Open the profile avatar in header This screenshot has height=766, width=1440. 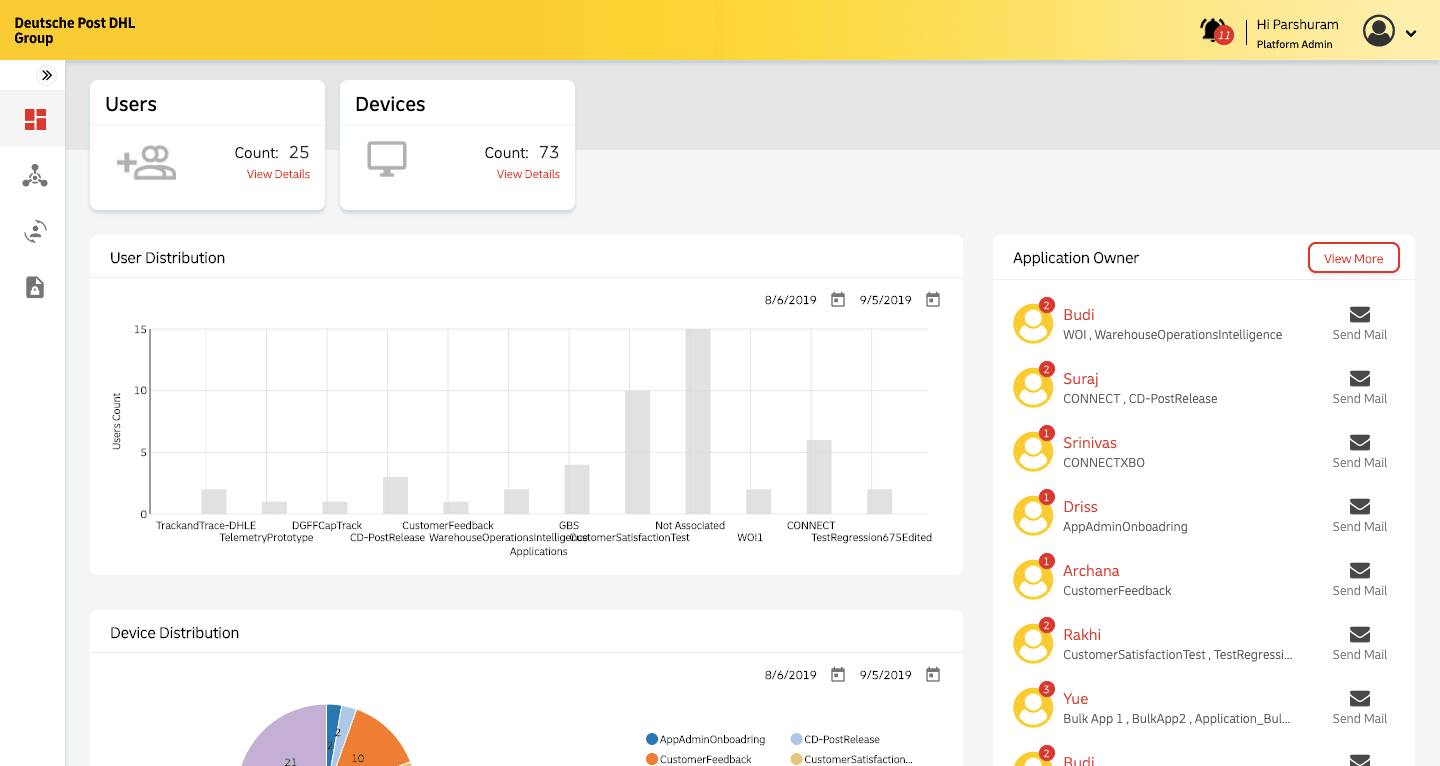coord(1379,31)
